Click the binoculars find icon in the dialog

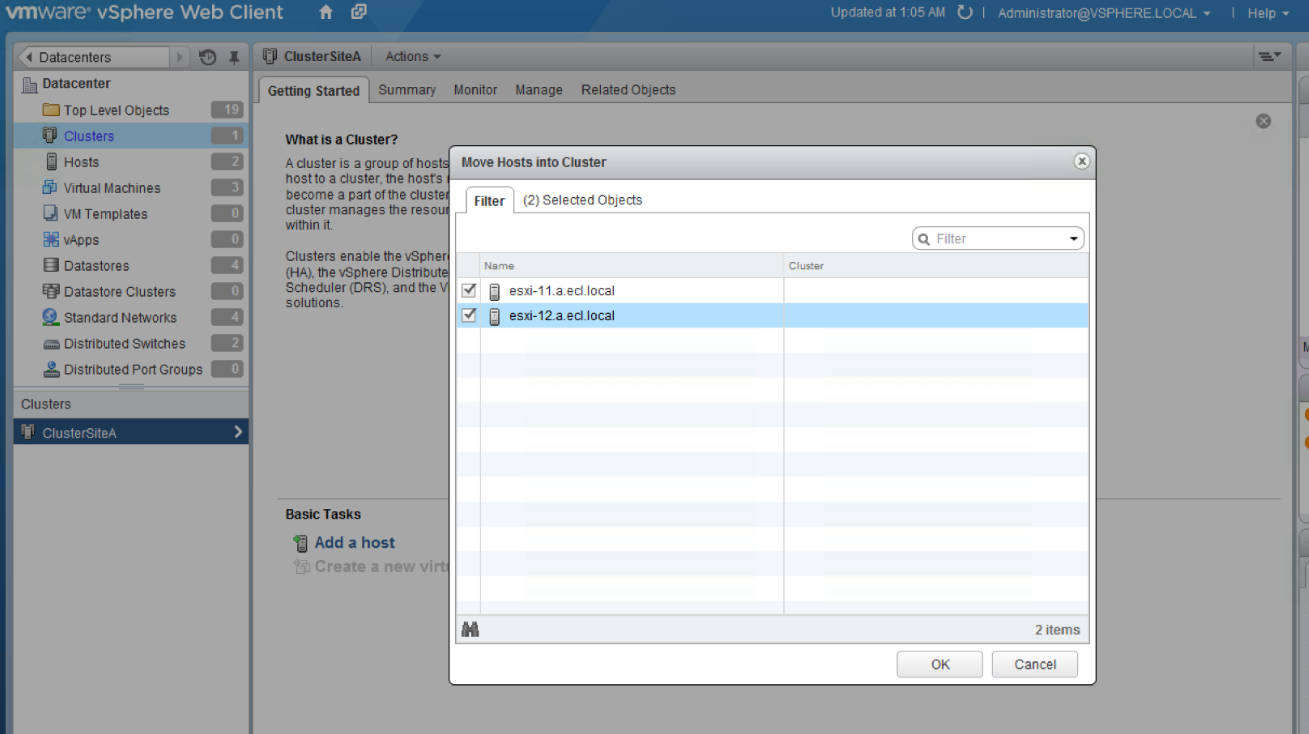(x=470, y=630)
